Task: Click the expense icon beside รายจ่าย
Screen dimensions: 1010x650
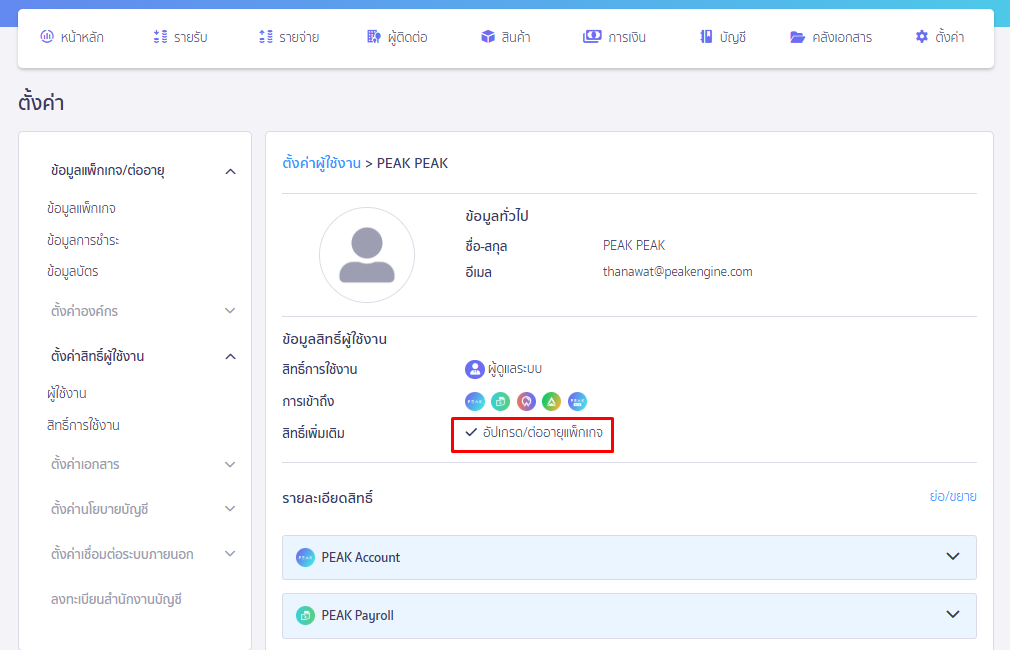Action: [266, 37]
